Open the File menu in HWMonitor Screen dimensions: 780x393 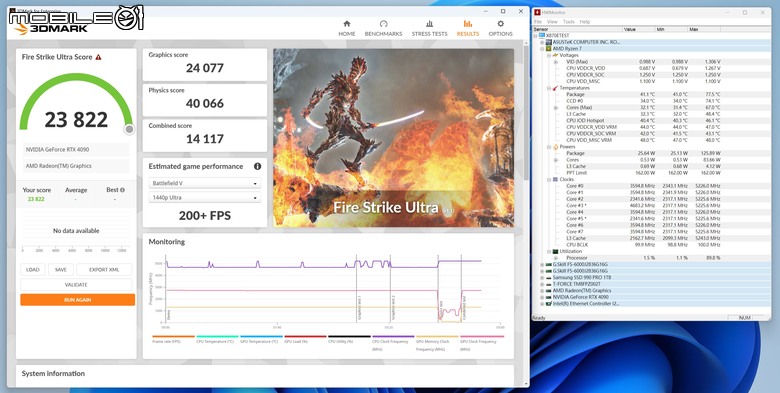pos(538,22)
